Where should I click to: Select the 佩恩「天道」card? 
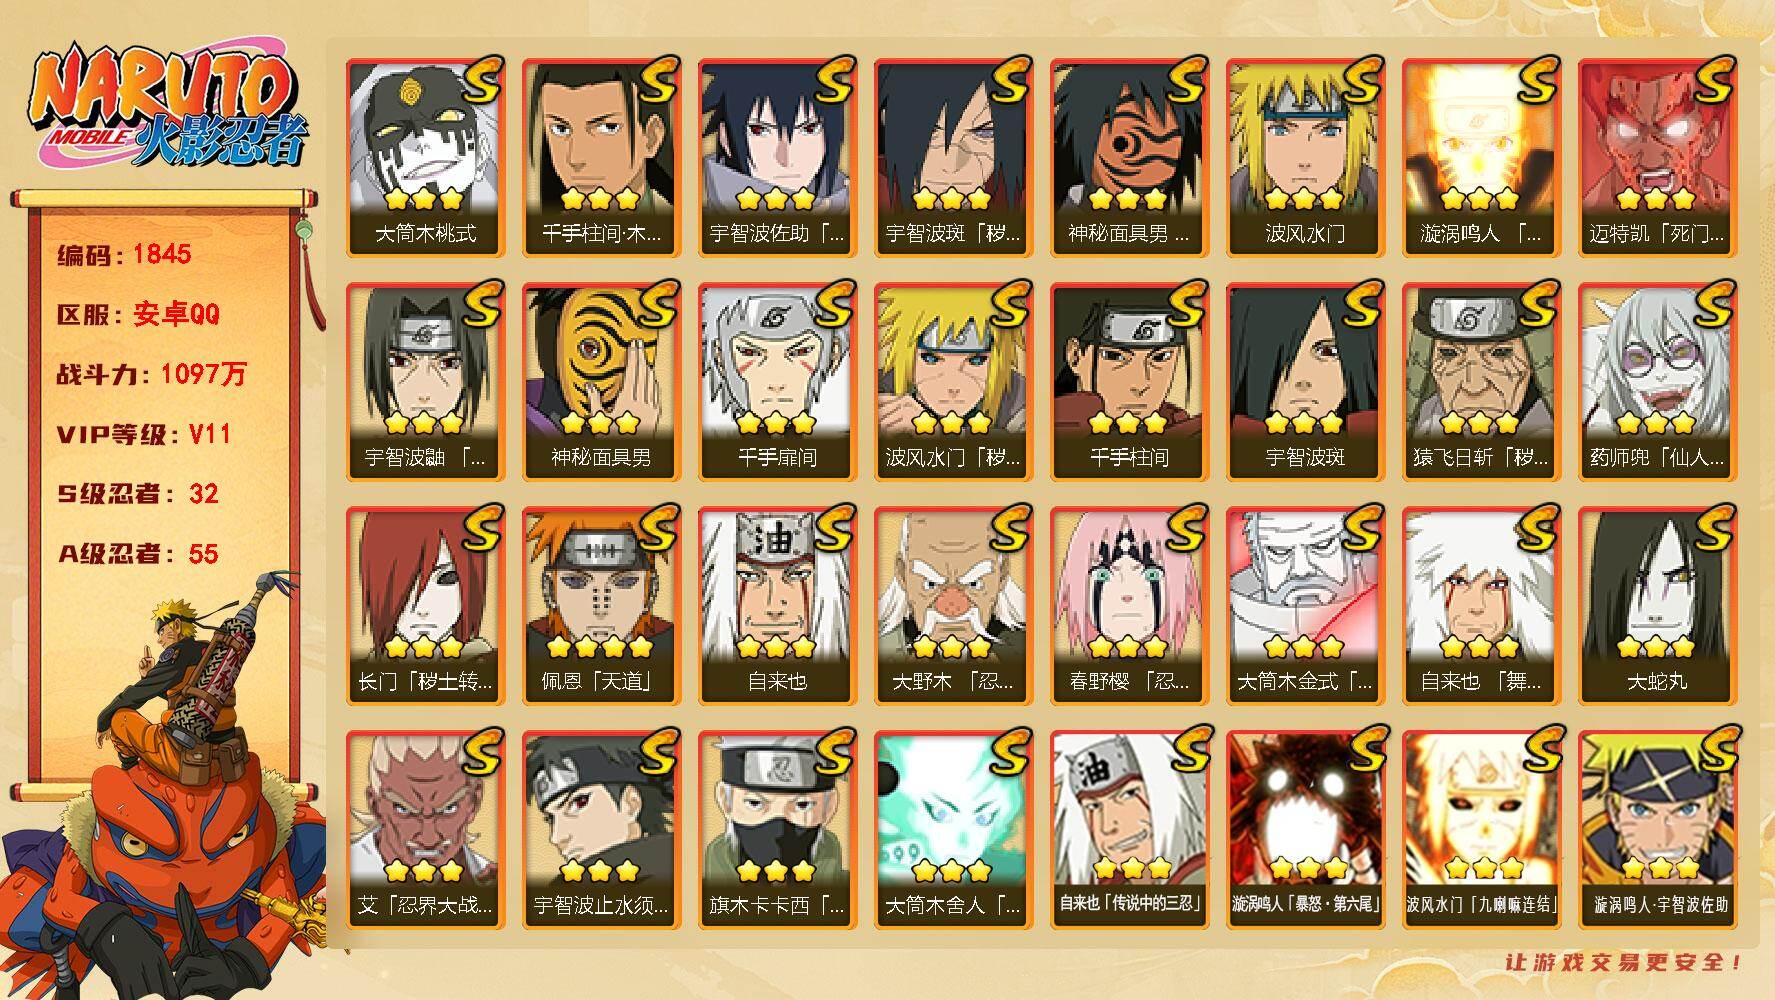pos(601,606)
